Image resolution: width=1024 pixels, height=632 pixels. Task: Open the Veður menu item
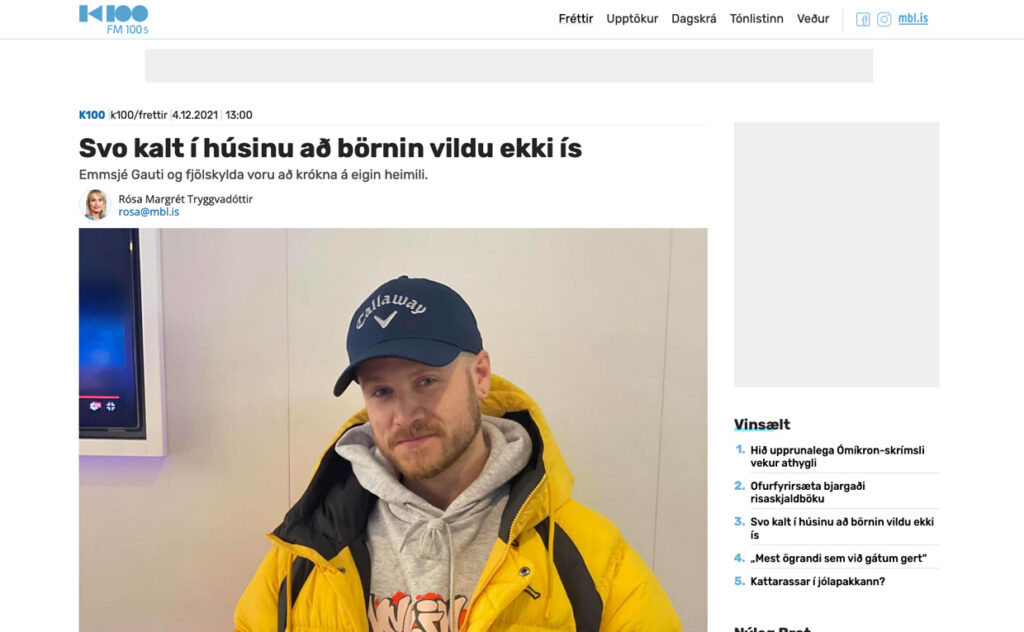(812, 19)
